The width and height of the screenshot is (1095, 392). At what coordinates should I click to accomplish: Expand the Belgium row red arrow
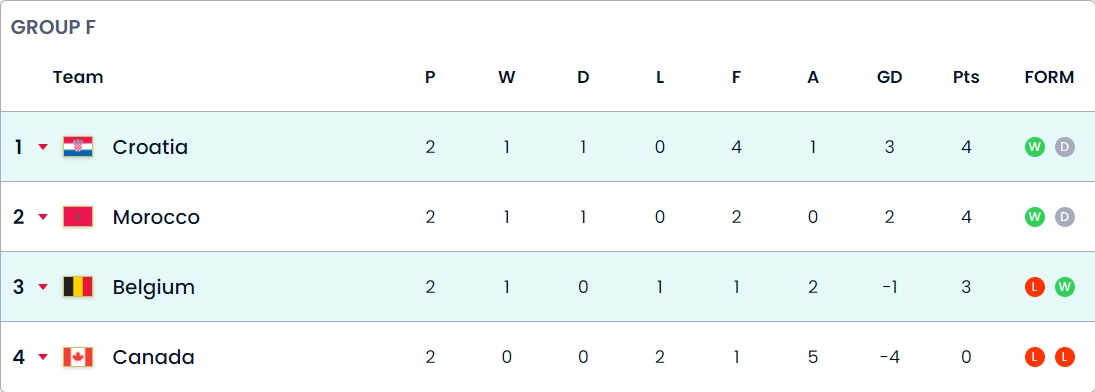43,286
